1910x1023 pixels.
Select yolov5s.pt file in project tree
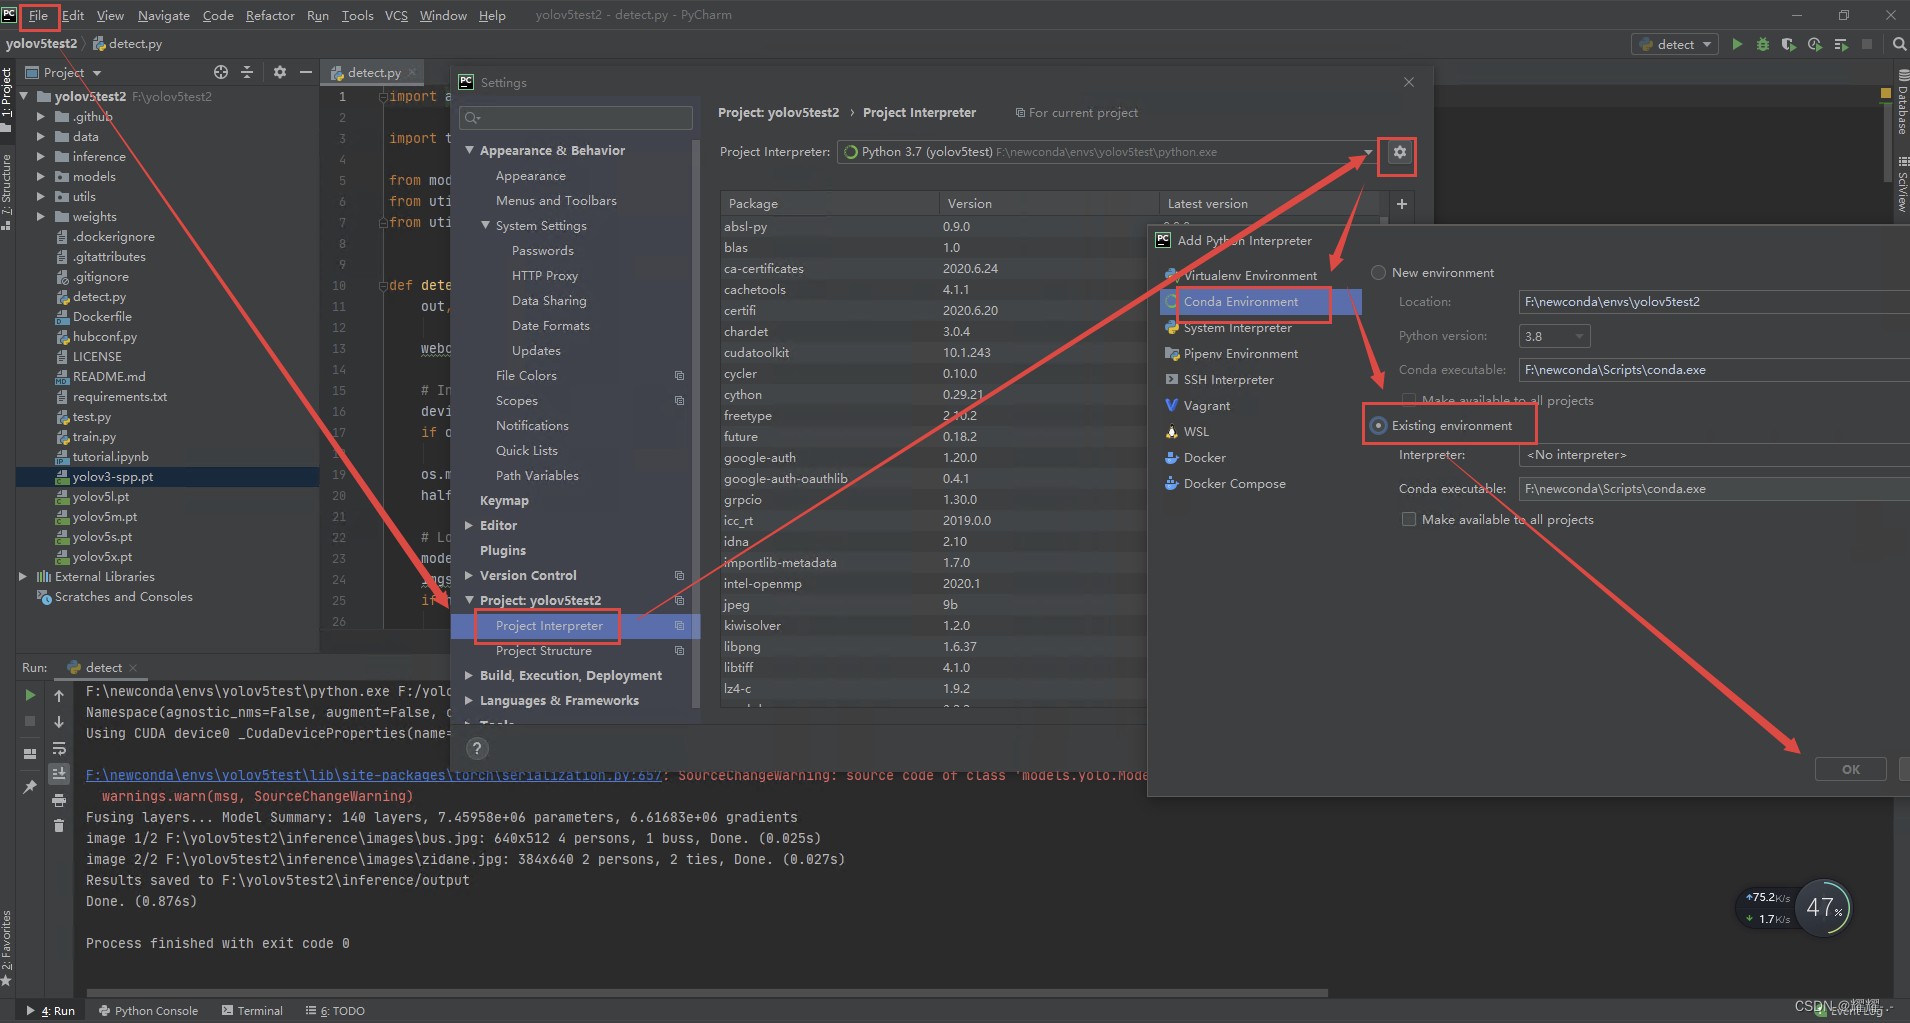102,537
